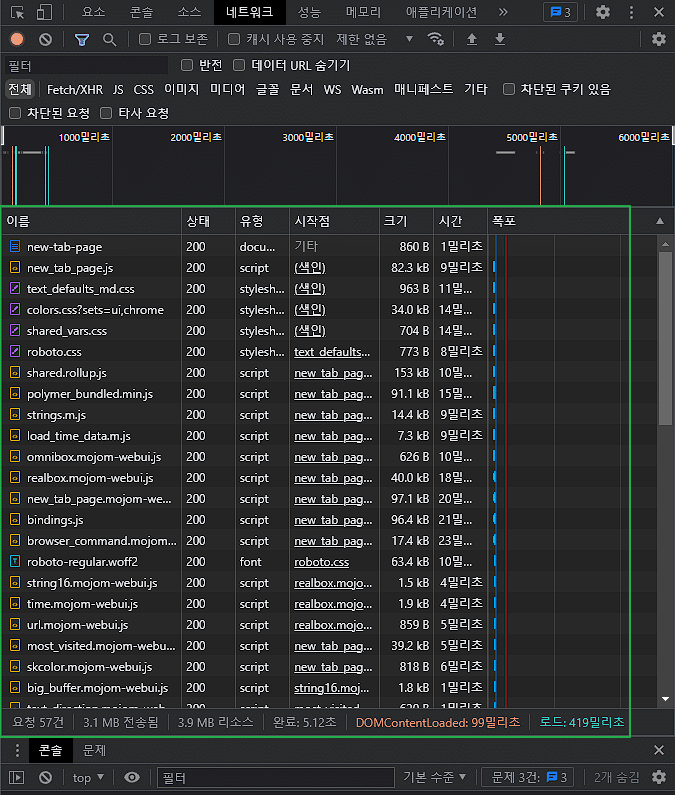Viewport: 675px width, 795px height.
Task: Close the bottom console drawer
Action: point(659,750)
